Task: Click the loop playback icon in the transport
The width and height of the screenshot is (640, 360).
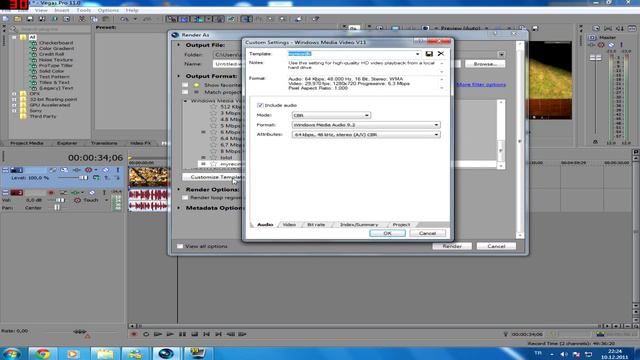Action: (146, 334)
